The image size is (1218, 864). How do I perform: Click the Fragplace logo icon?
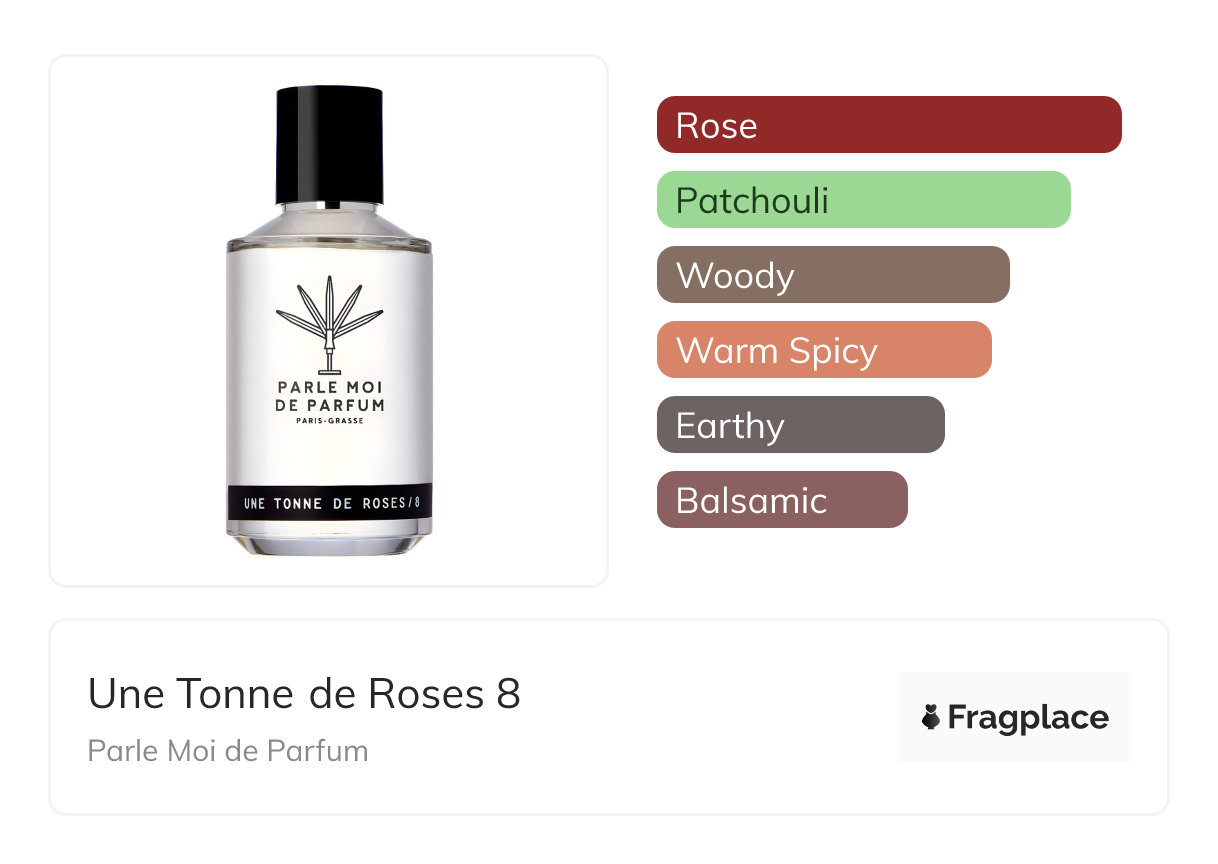931,717
